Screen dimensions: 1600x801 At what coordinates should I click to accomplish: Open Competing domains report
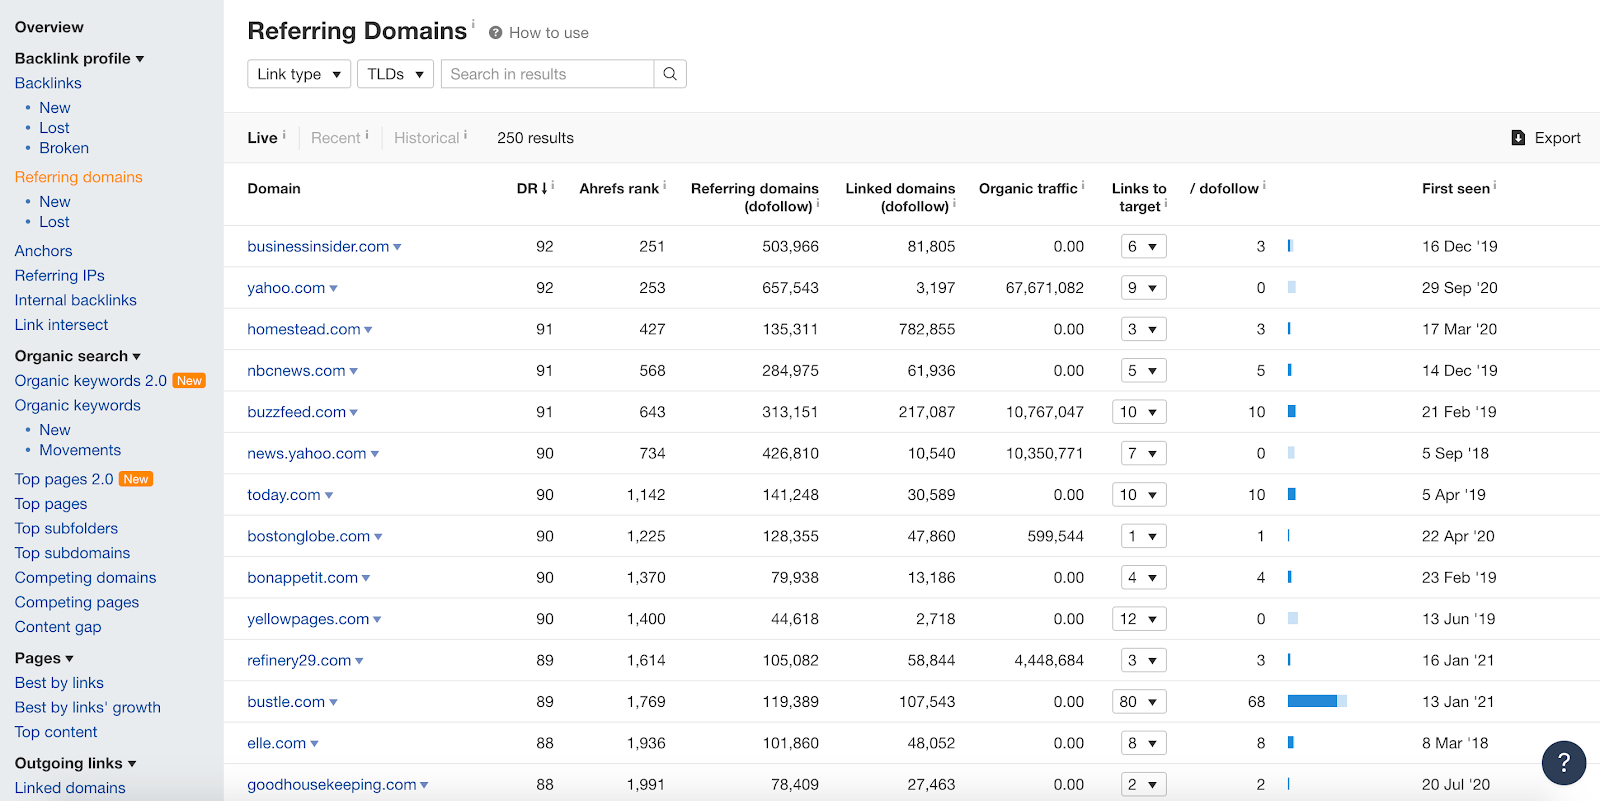85,578
